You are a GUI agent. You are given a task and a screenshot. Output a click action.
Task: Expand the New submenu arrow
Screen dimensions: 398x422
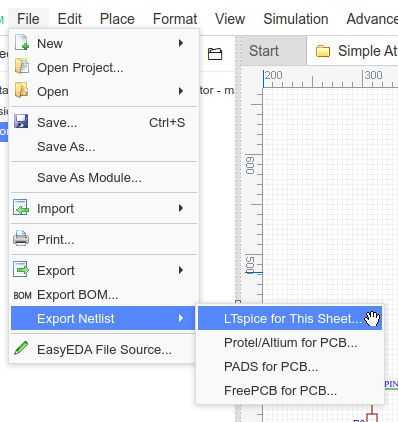(x=181, y=43)
